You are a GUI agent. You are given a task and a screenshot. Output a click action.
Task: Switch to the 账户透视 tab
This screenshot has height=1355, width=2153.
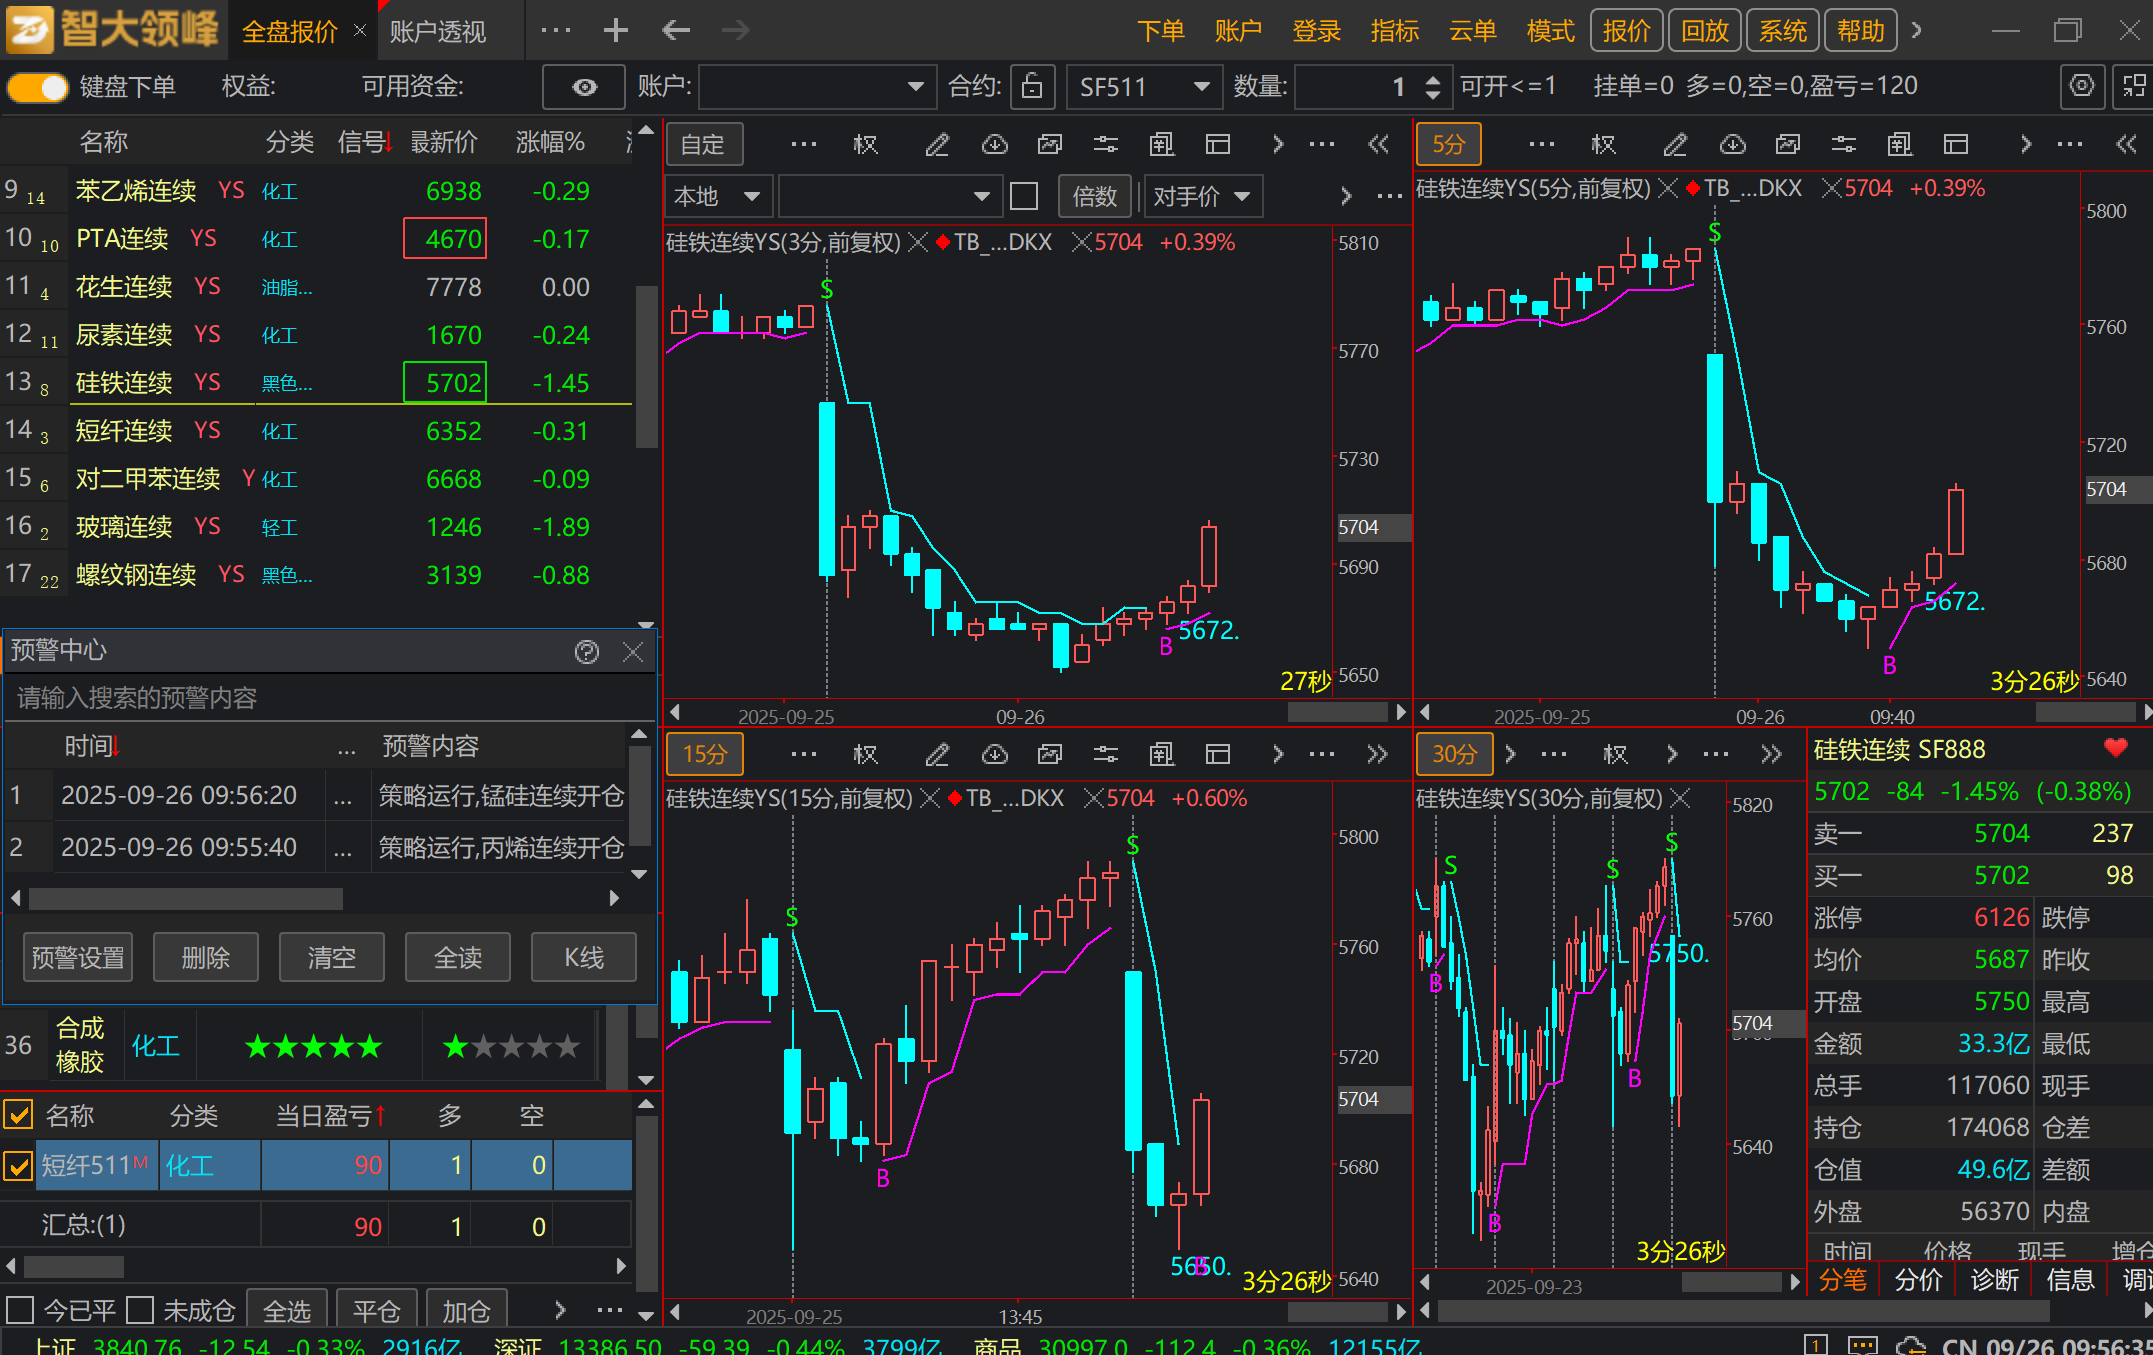tap(437, 31)
